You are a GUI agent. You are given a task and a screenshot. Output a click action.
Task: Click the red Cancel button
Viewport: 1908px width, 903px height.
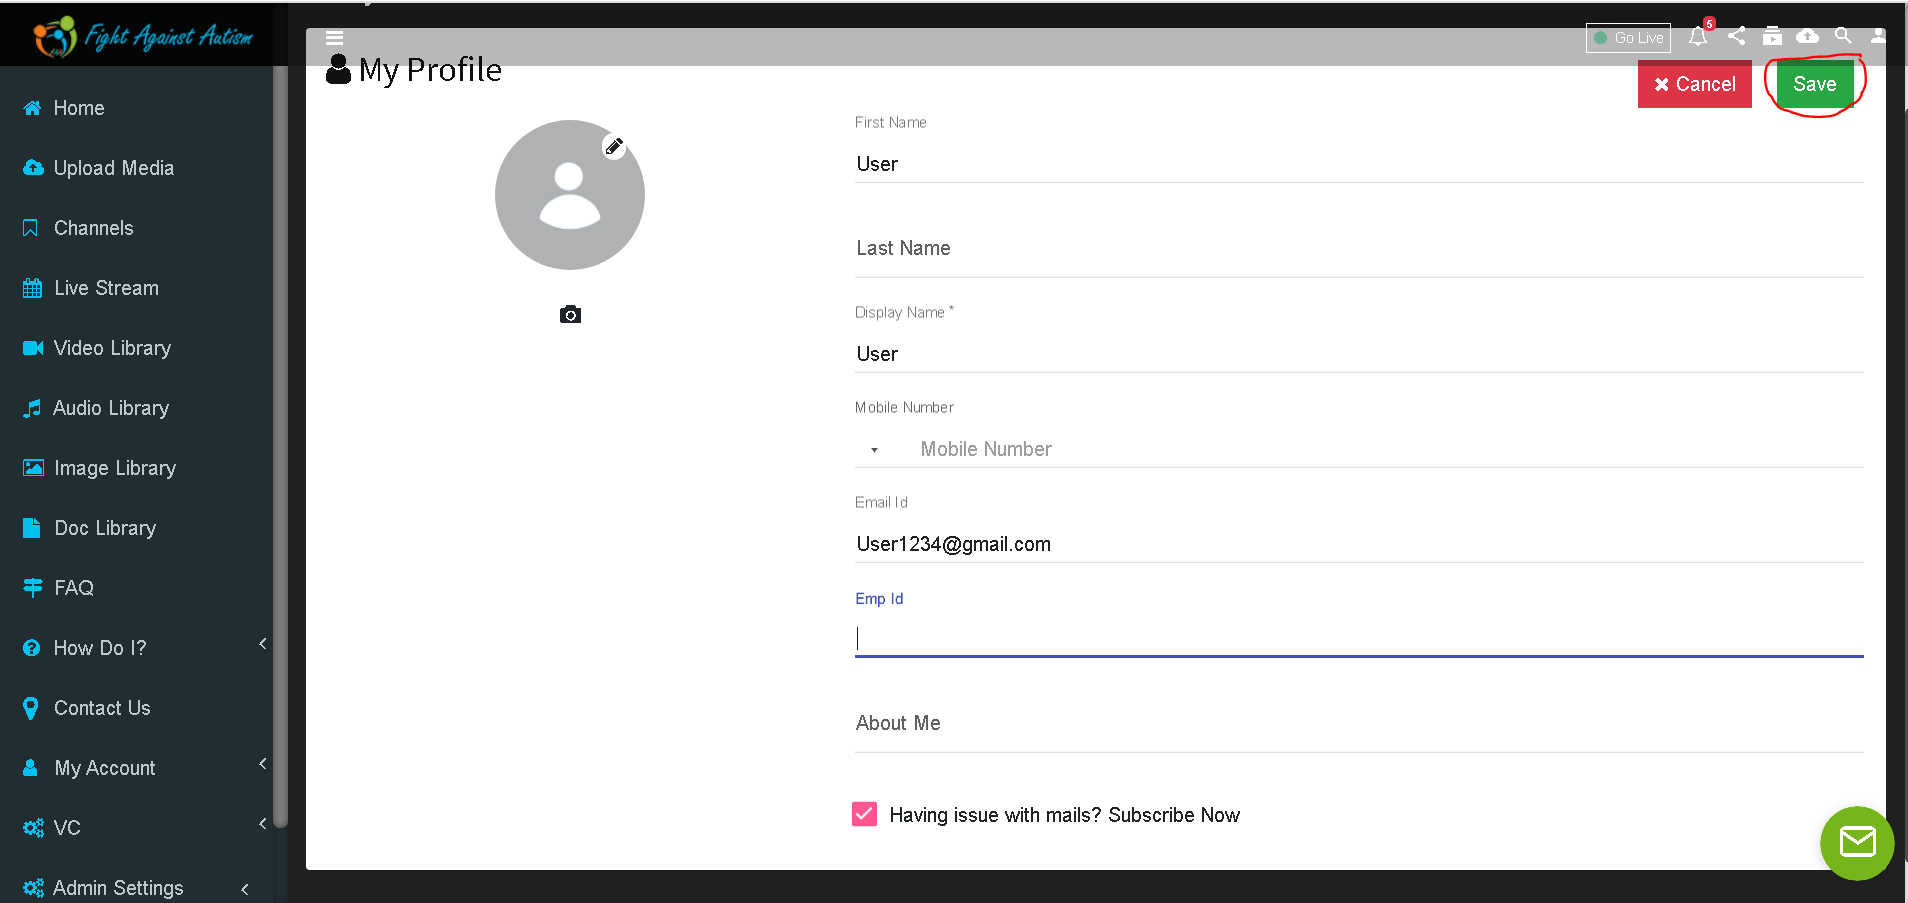1694,84
